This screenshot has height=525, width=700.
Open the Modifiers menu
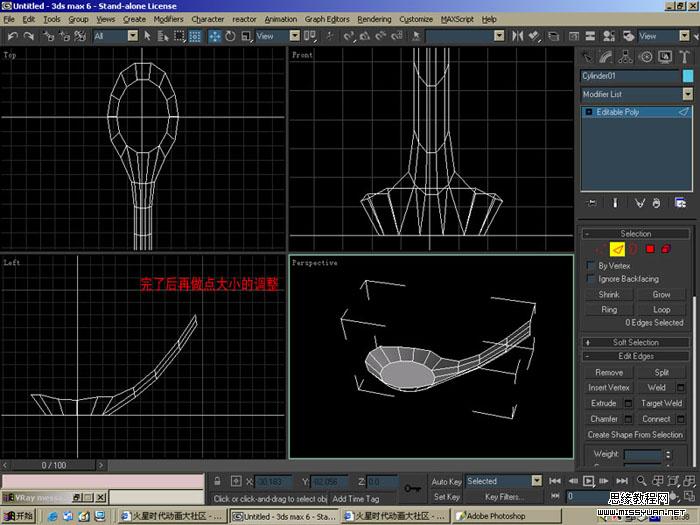click(168, 19)
